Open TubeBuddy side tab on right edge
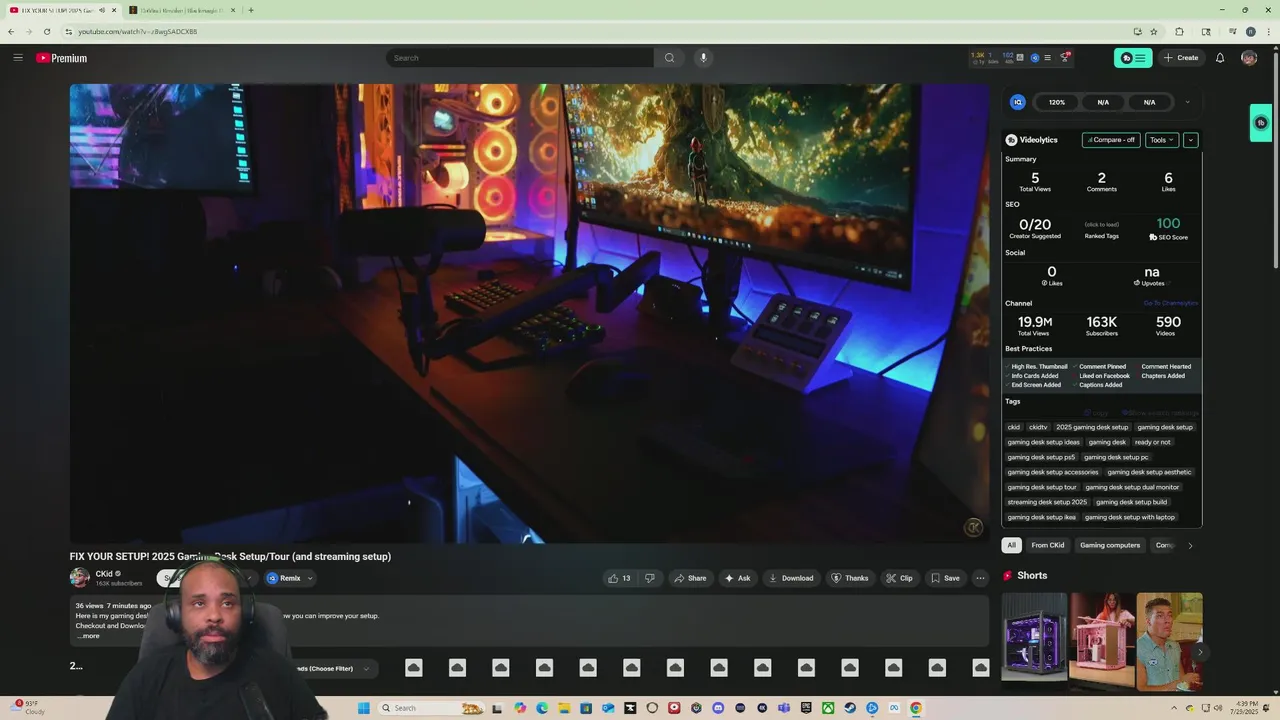 tap(1261, 123)
